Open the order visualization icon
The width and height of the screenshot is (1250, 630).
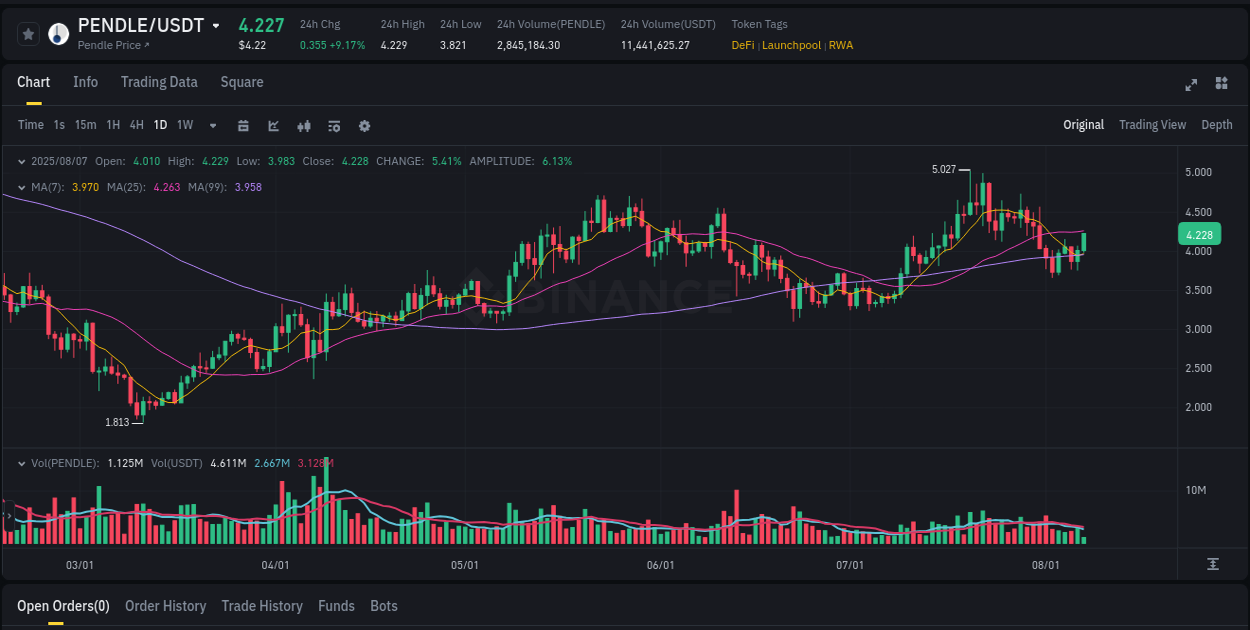(333, 126)
